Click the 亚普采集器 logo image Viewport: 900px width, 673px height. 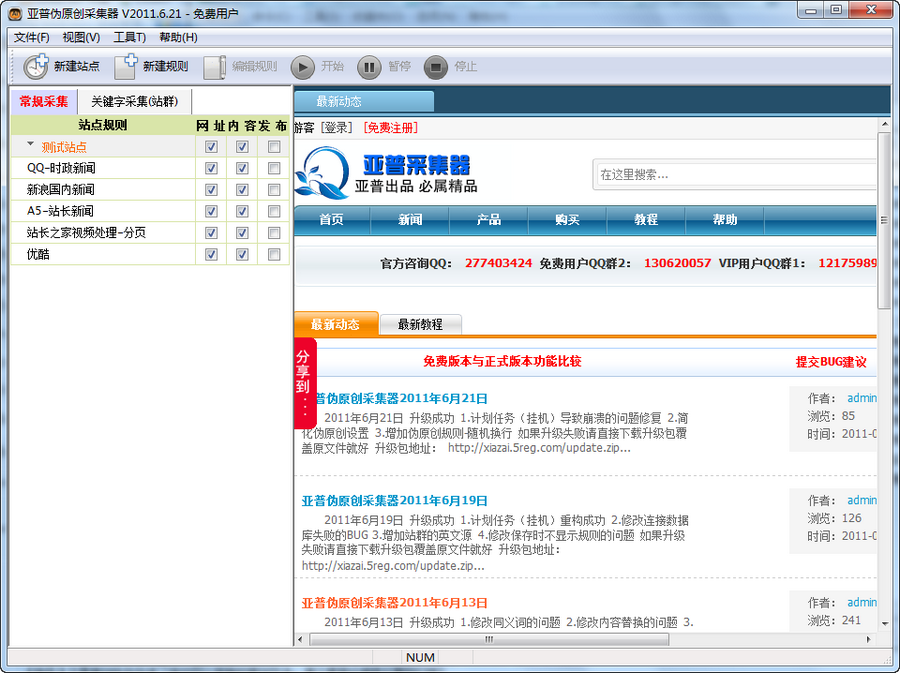386,173
